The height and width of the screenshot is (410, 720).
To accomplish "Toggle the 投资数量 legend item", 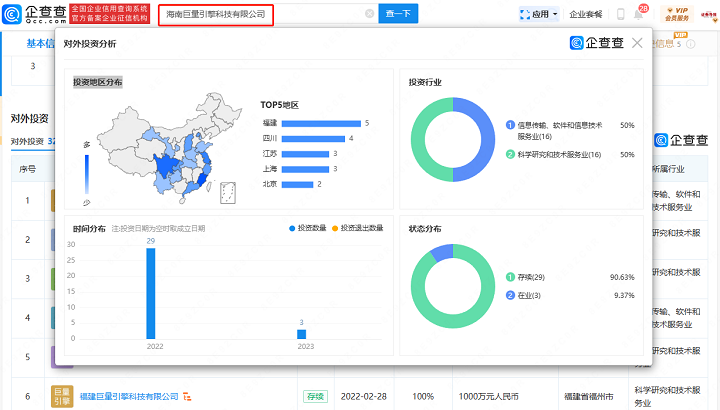I will [308, 228].
